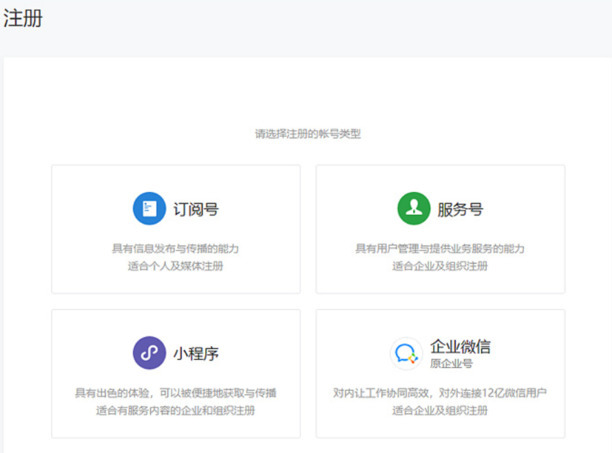Choose the 小程序 title text
This screenshot has height=453, width=612.
[x=195, y=353]
